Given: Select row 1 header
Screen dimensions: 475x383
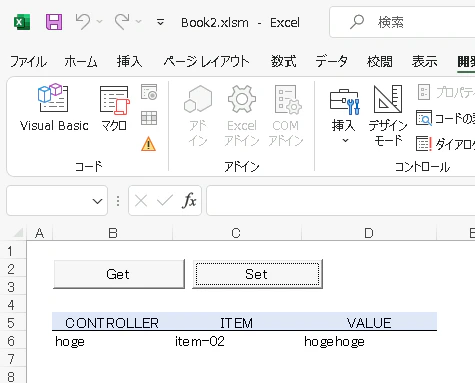Looking at the screenshot, I should [x=13, y=251].
